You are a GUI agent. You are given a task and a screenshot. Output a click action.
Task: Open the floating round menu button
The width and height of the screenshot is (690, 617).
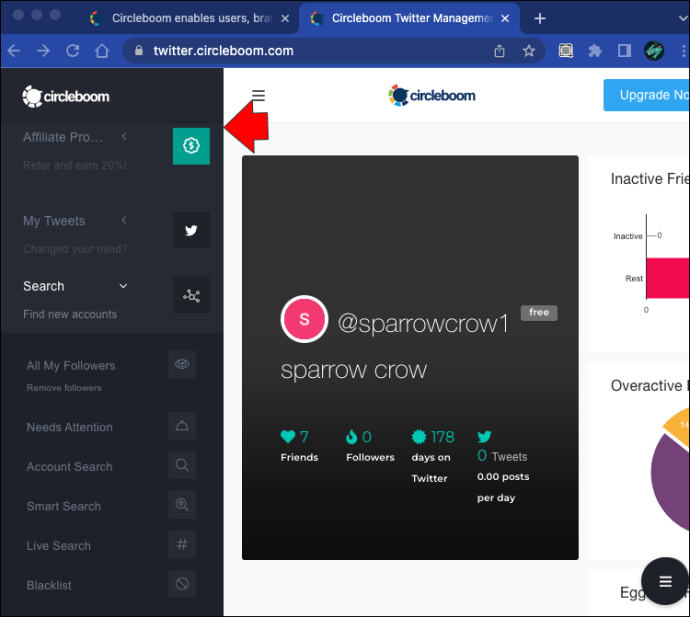tap(665, 581)
